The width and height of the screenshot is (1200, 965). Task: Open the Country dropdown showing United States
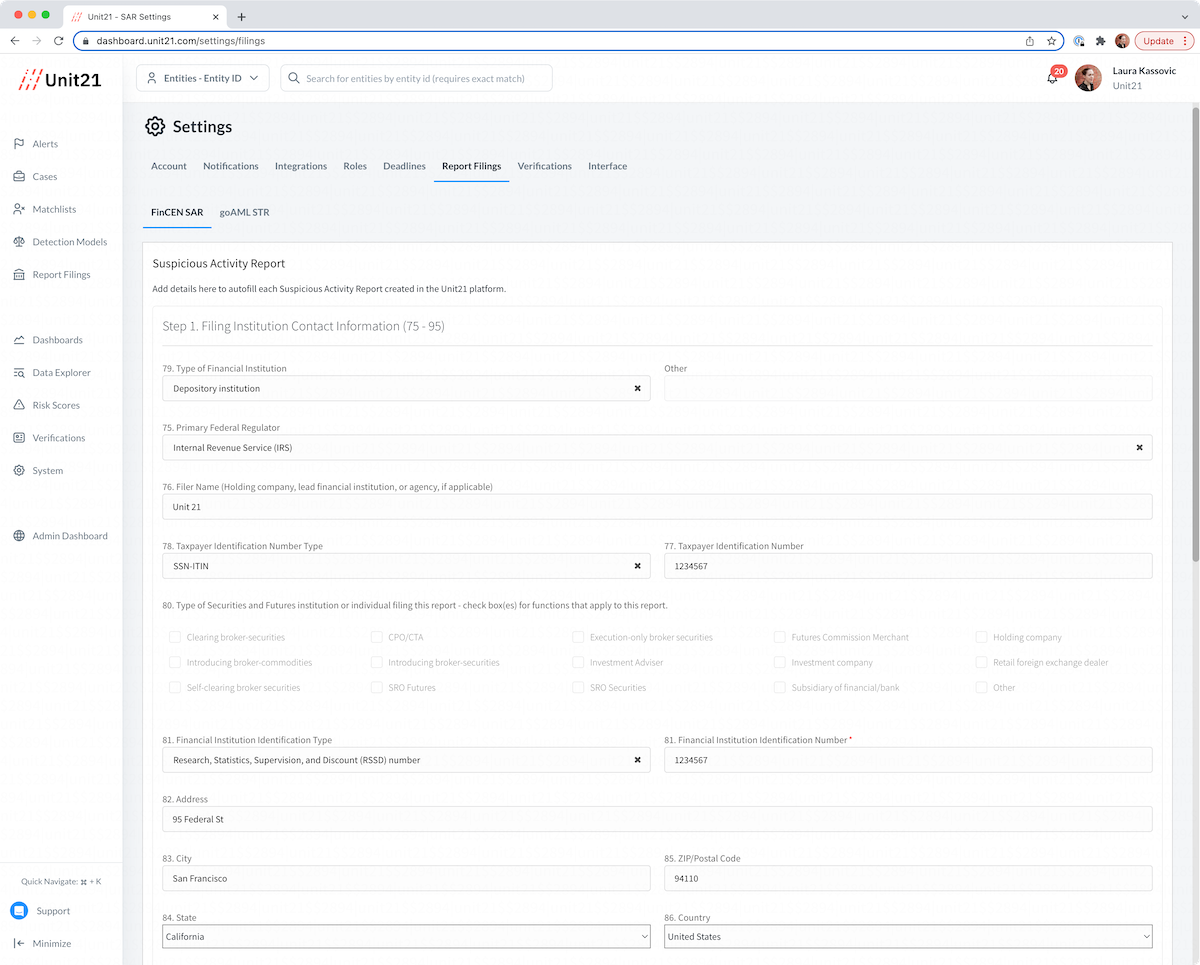pos(908,937)
